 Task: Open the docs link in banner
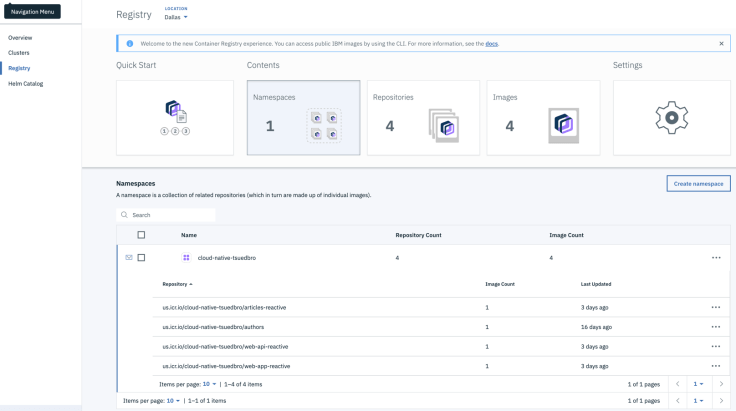click(x=491, y=44)
